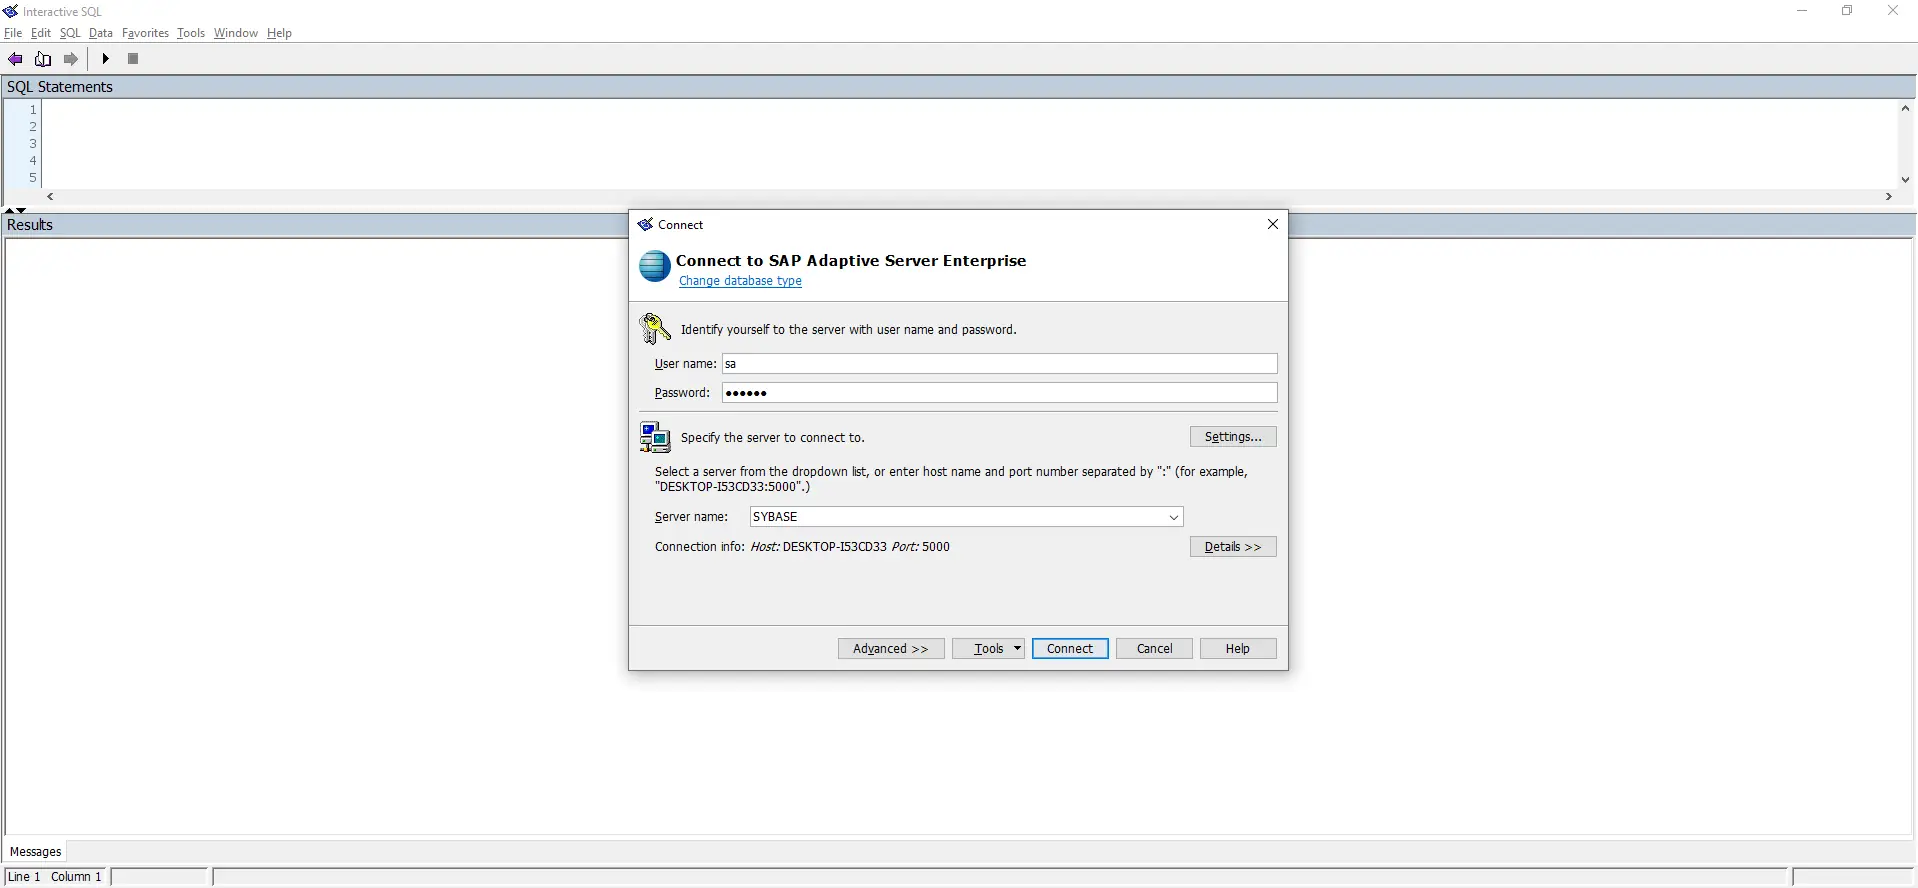Image resolution: width=1918 pixels, height=888 pixels.
Task: Recall the previous SQL statement with back arrow
Action: [x=15, y=59]
